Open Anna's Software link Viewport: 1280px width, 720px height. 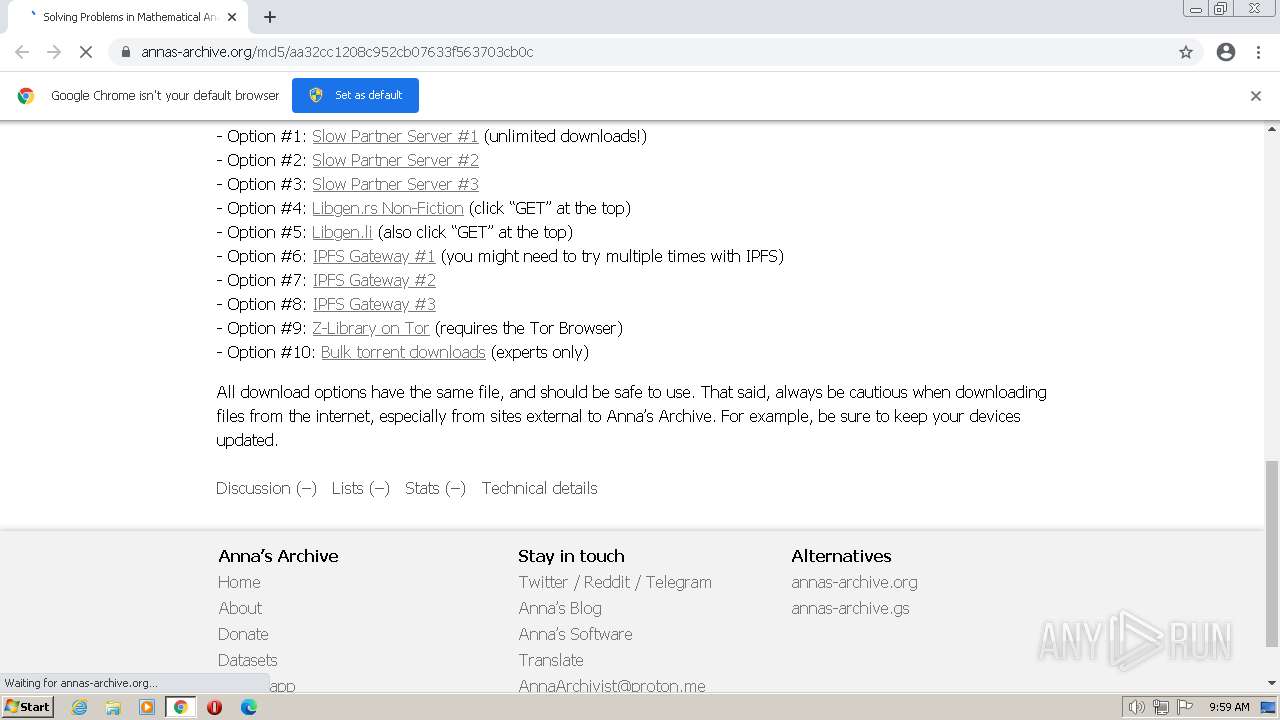click(x=575, y=634)
